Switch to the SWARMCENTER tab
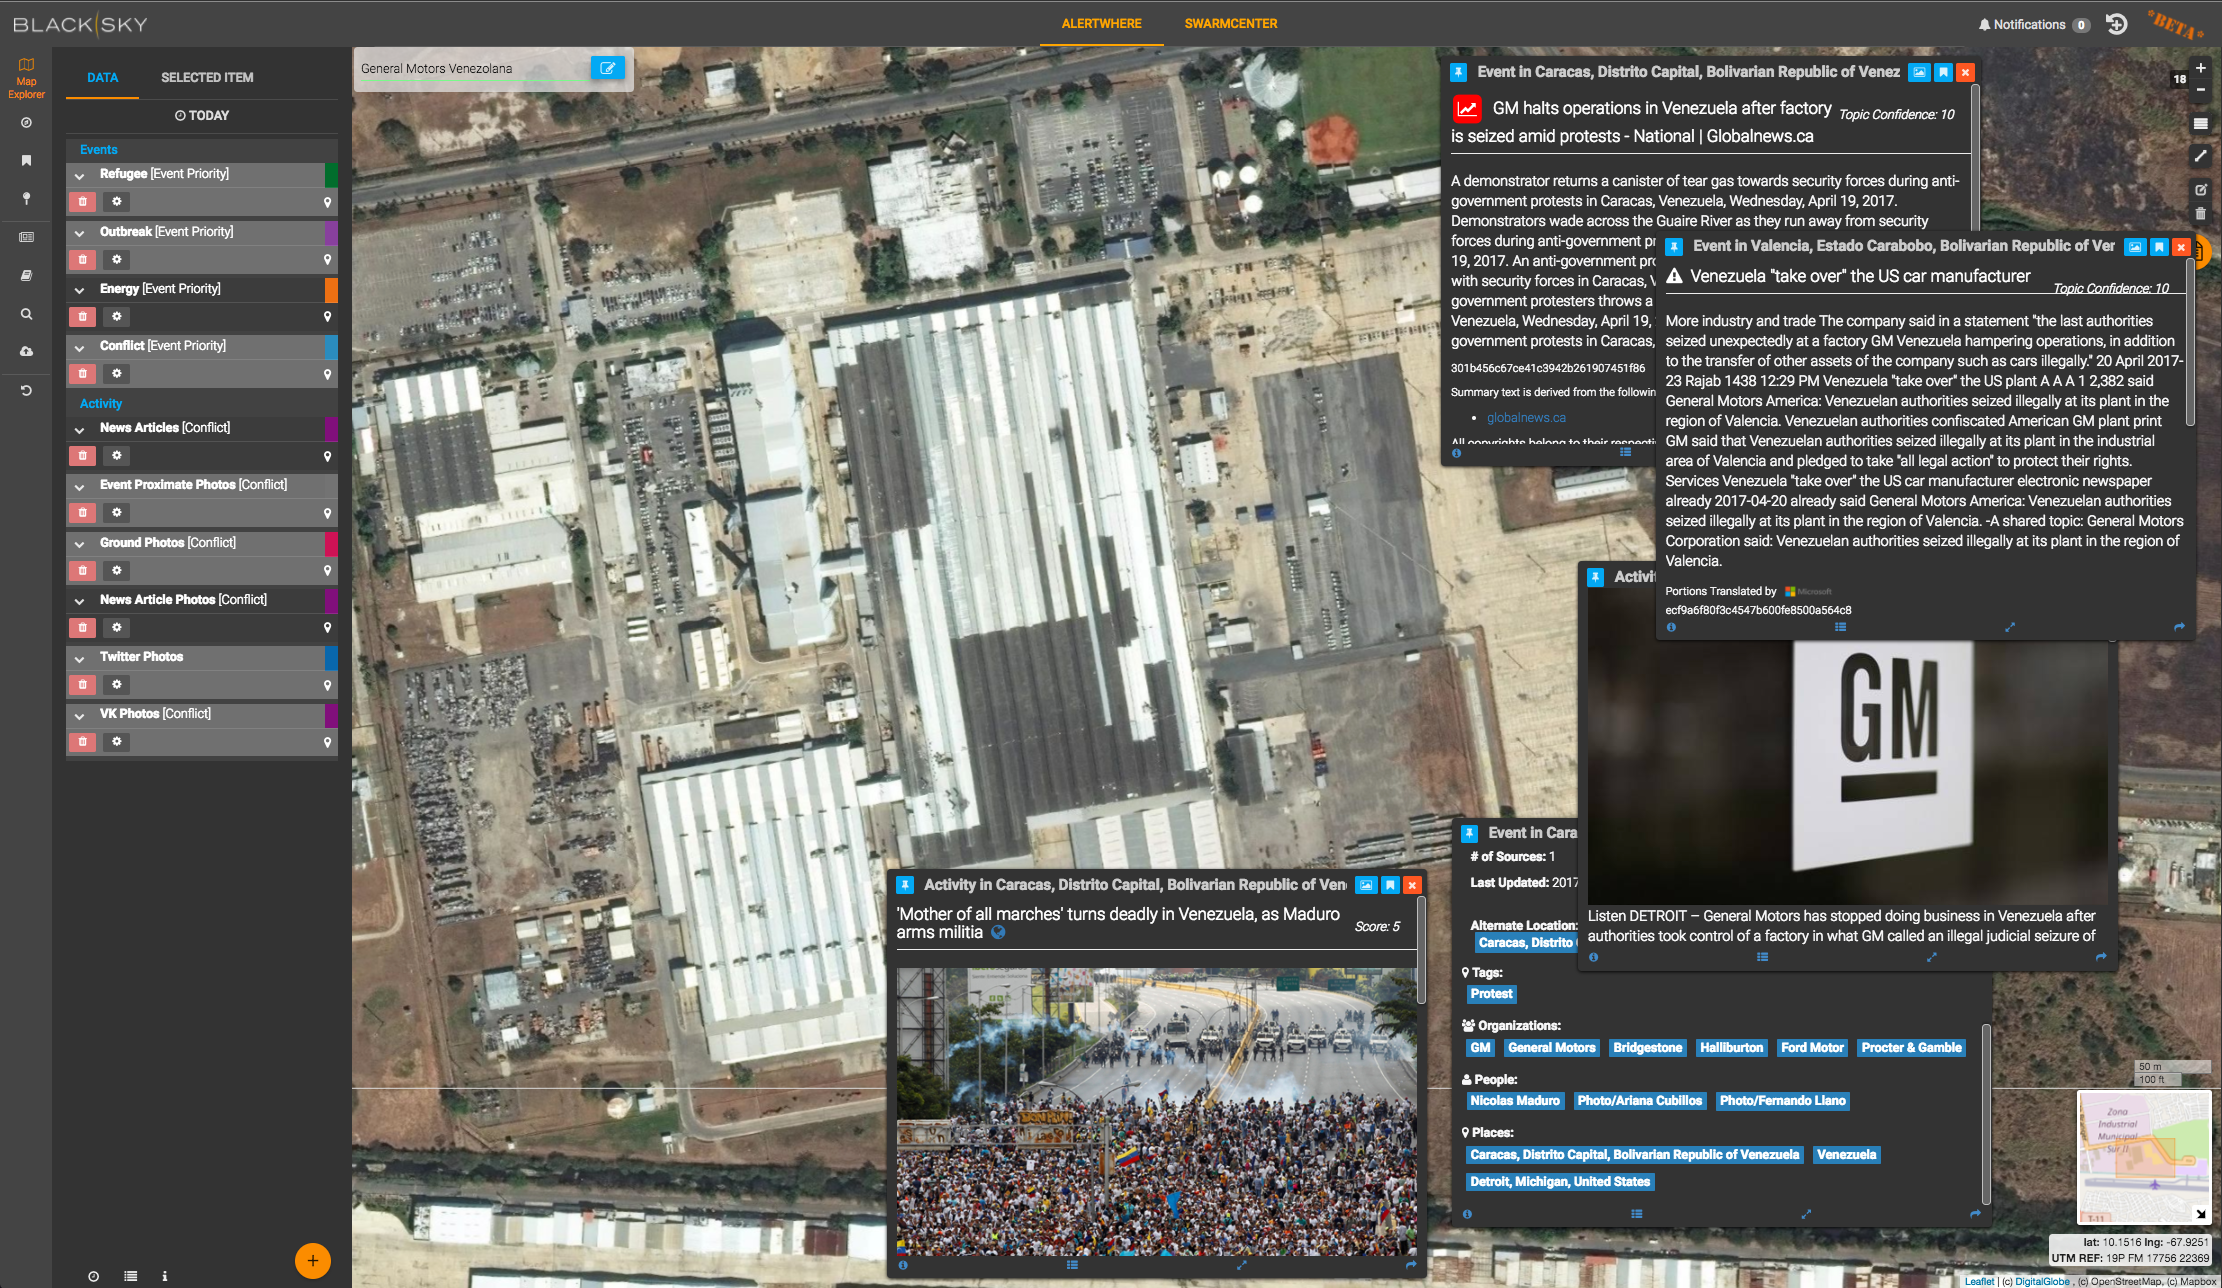2222x1288 pixels. point(1230,23)
